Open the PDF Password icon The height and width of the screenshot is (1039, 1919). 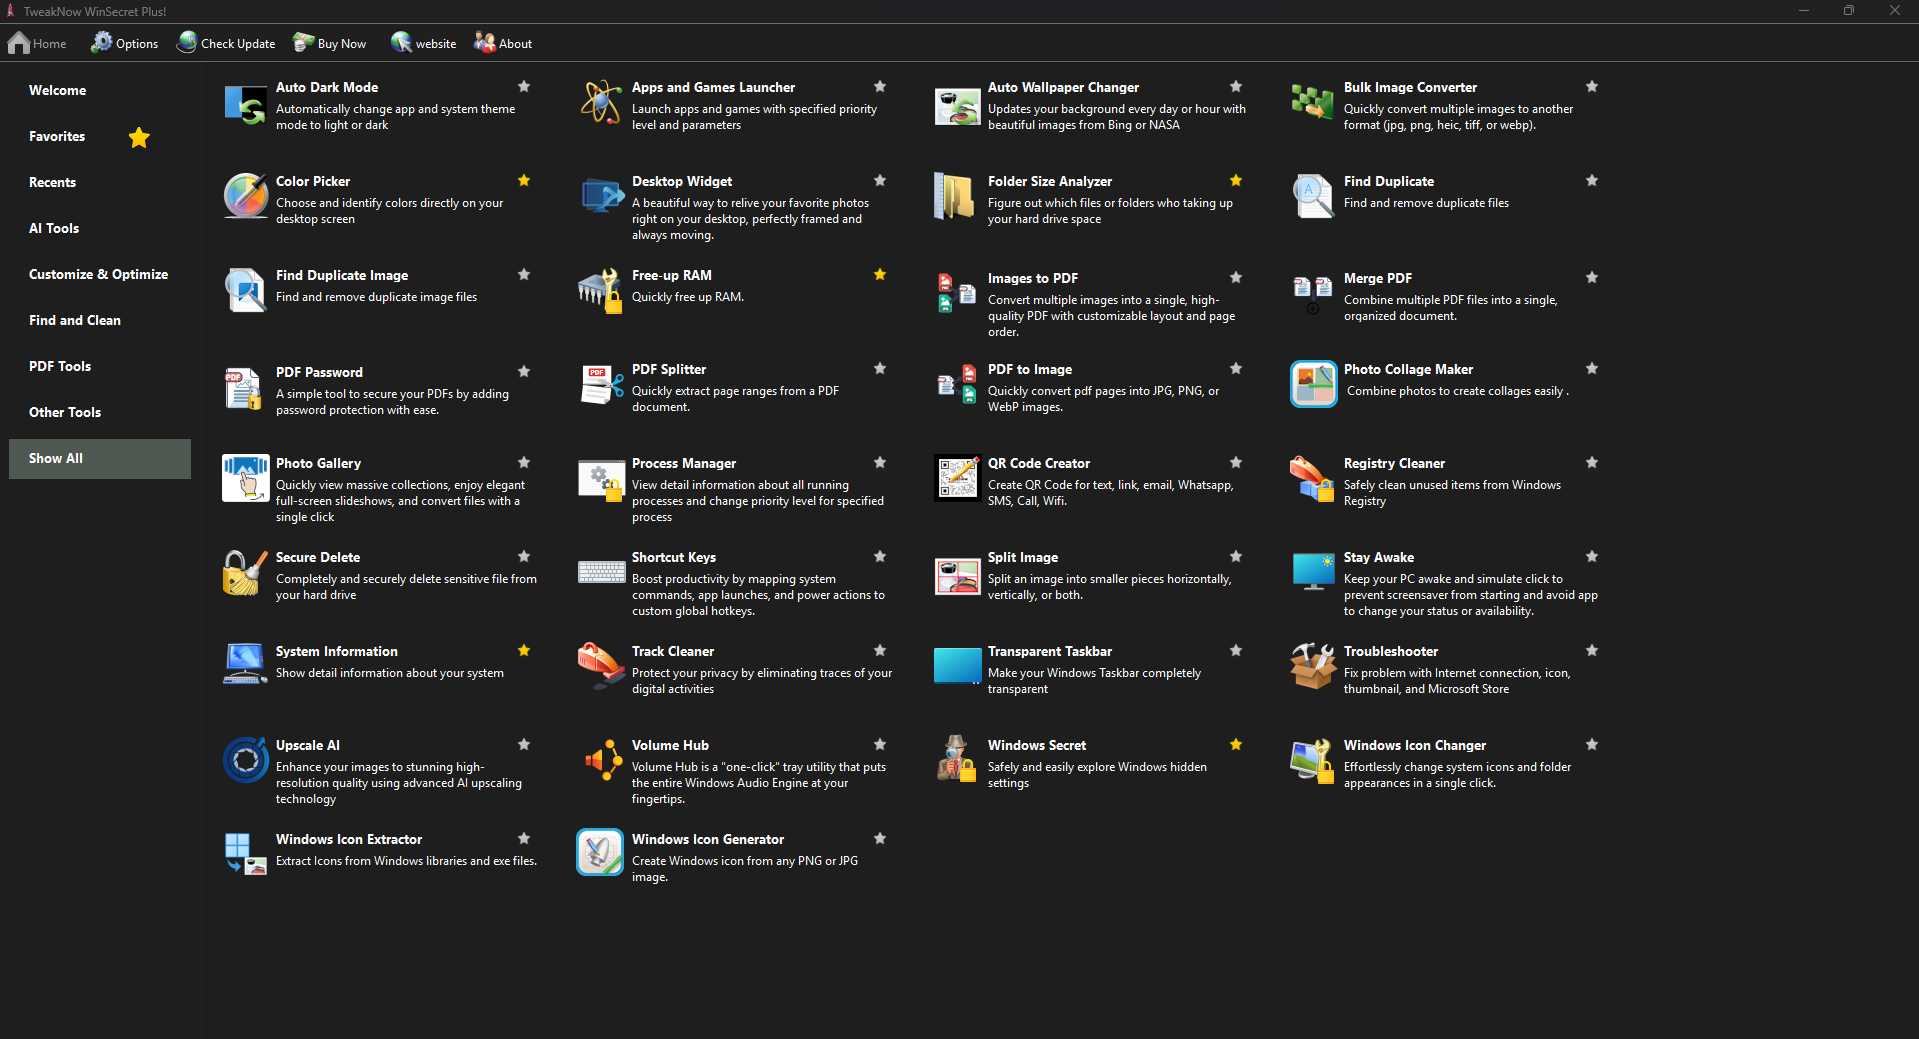point(245,387)
